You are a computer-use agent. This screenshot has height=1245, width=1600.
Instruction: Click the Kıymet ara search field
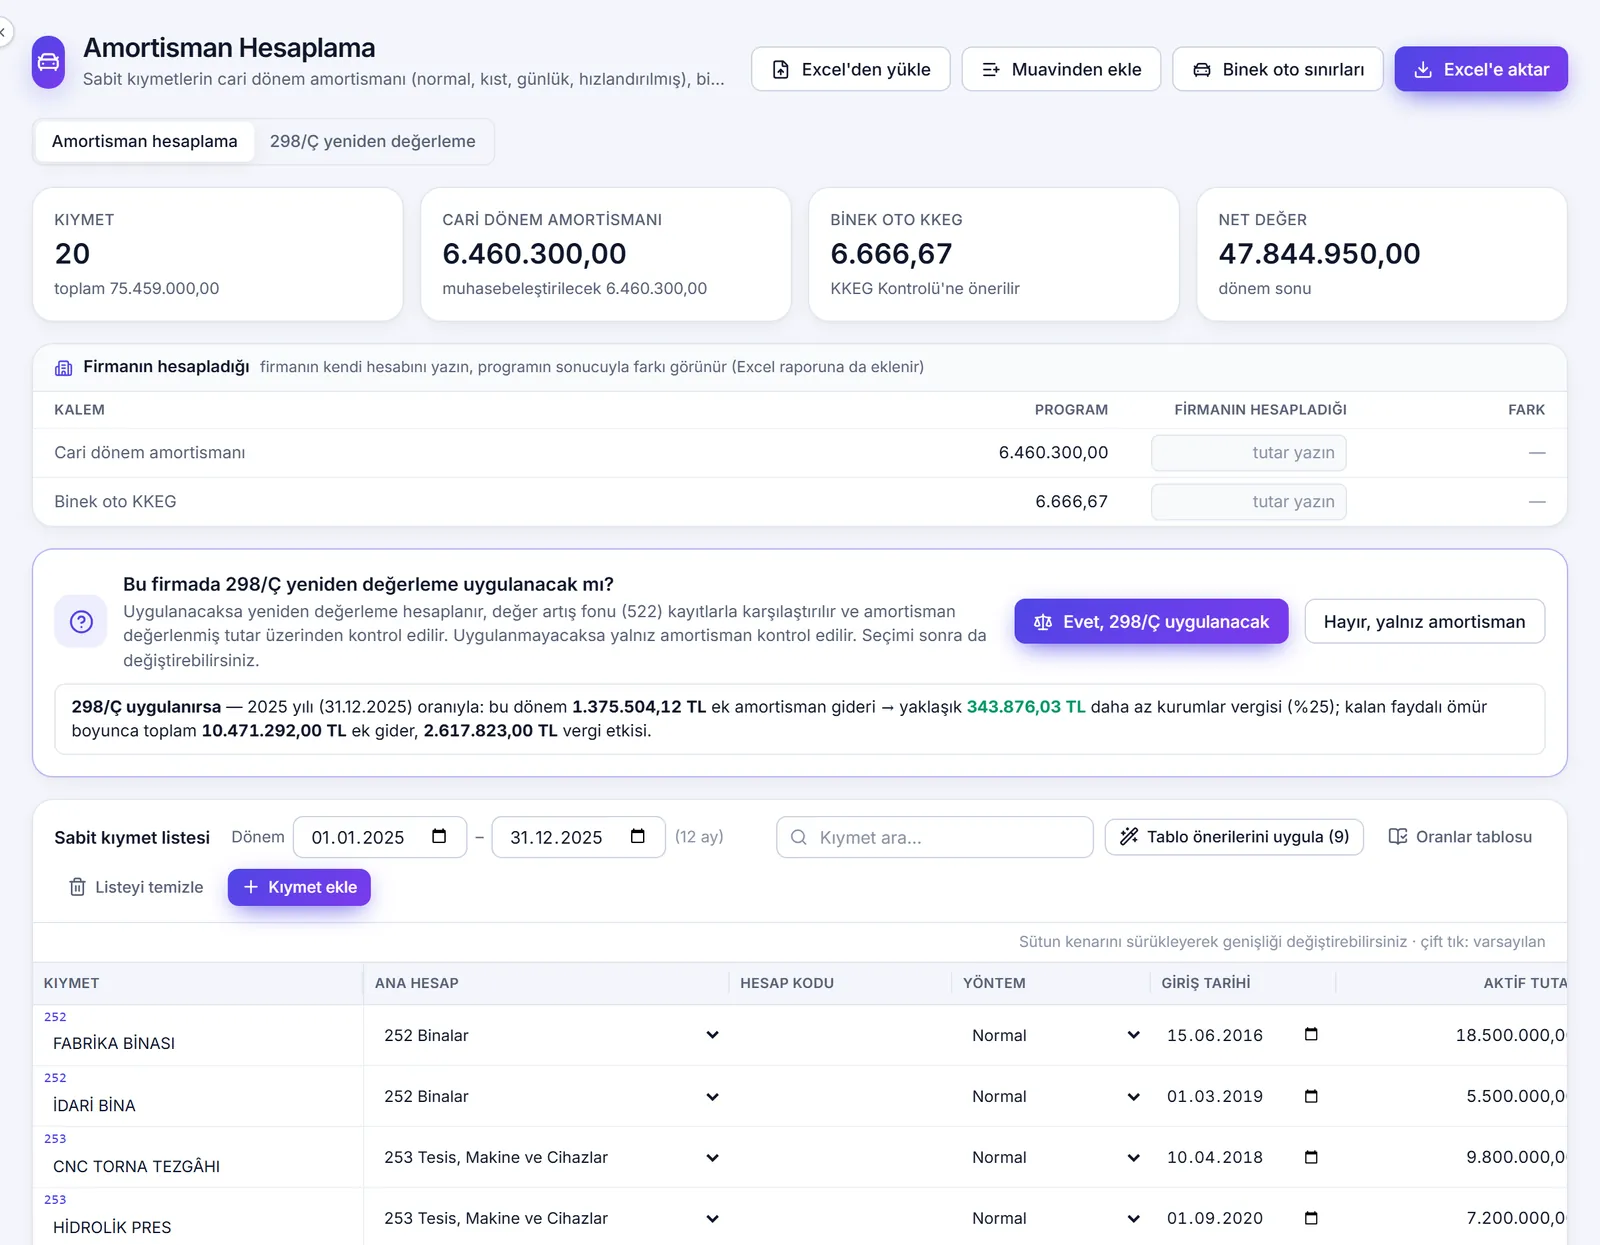(x=935, y=837)
